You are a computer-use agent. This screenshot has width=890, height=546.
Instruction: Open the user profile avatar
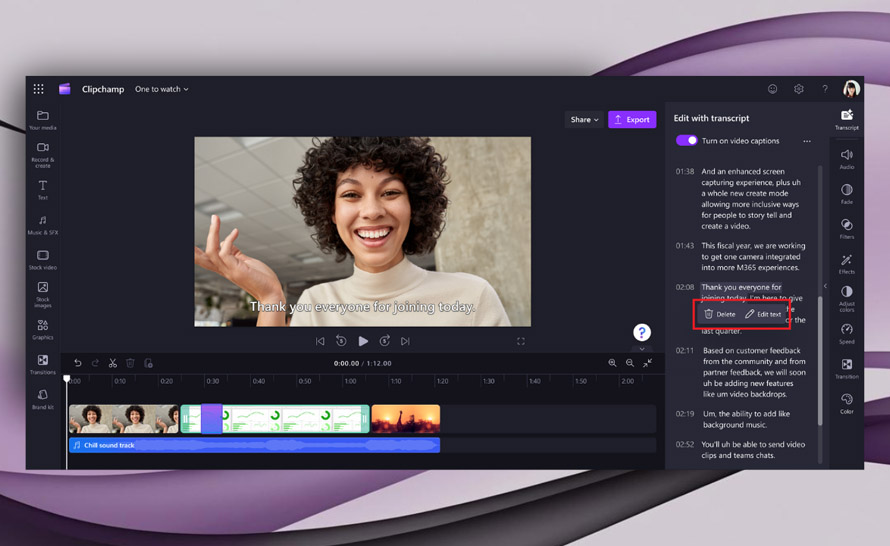click(x=851, y=89)
